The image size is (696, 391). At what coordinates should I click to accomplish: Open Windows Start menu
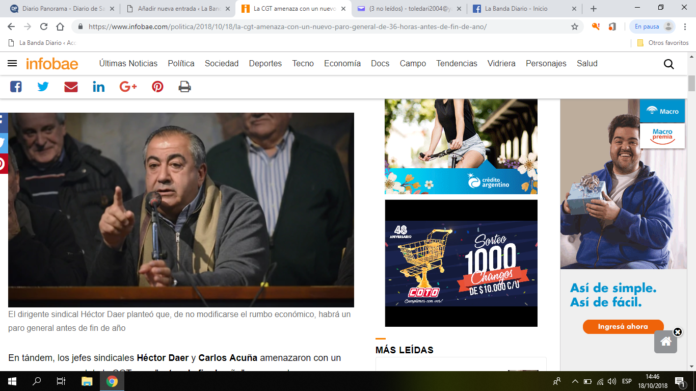point(12,381)
